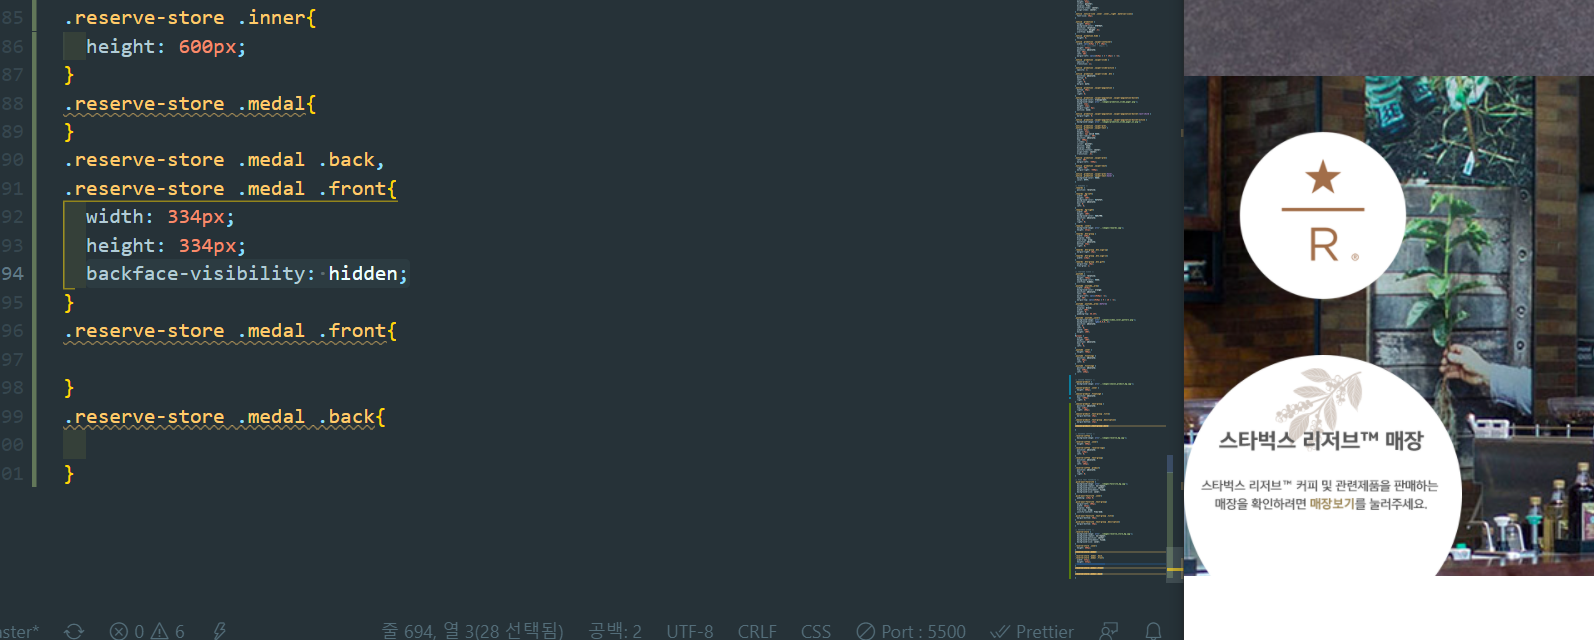Click the feedback person icon in status bar
Image resolution: width=1594 pixels, height=640 pixels.
tap(1109, 631)
